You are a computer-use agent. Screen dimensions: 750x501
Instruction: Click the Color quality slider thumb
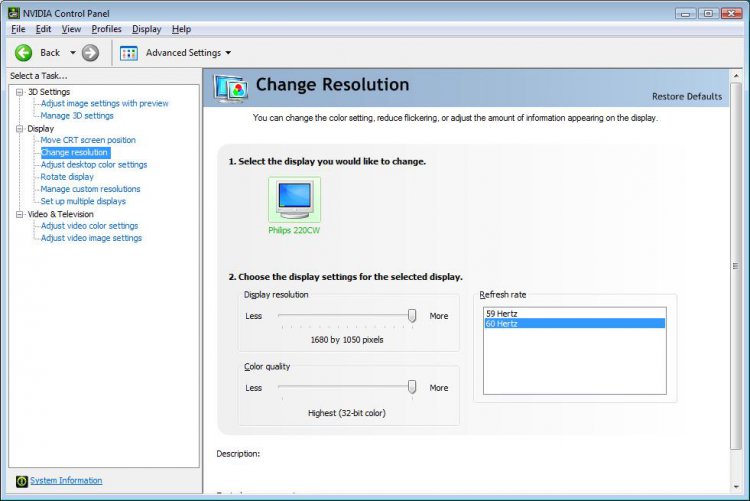(x=412, y=387)
